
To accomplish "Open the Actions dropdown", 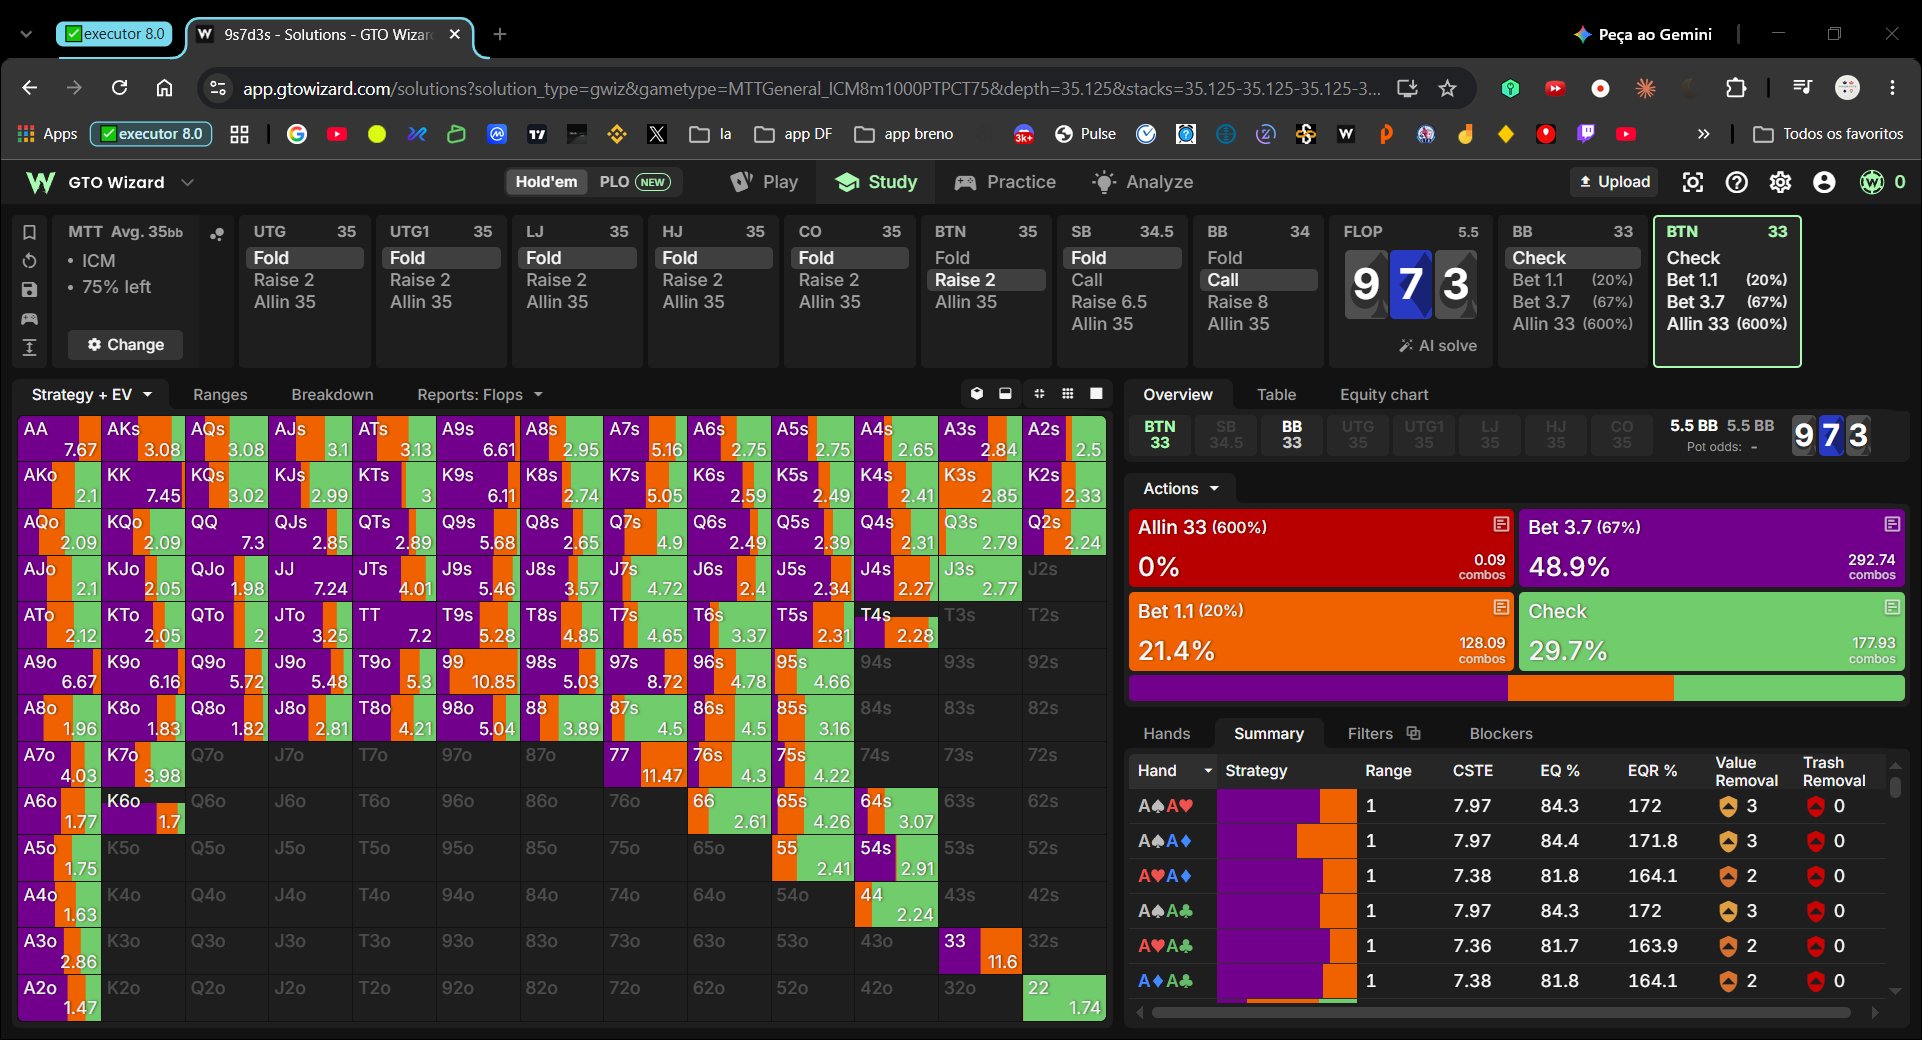I will click(x=1181, y=489).
